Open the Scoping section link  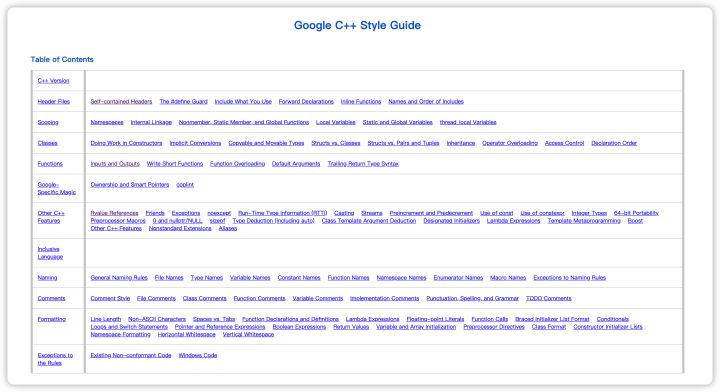48,122
